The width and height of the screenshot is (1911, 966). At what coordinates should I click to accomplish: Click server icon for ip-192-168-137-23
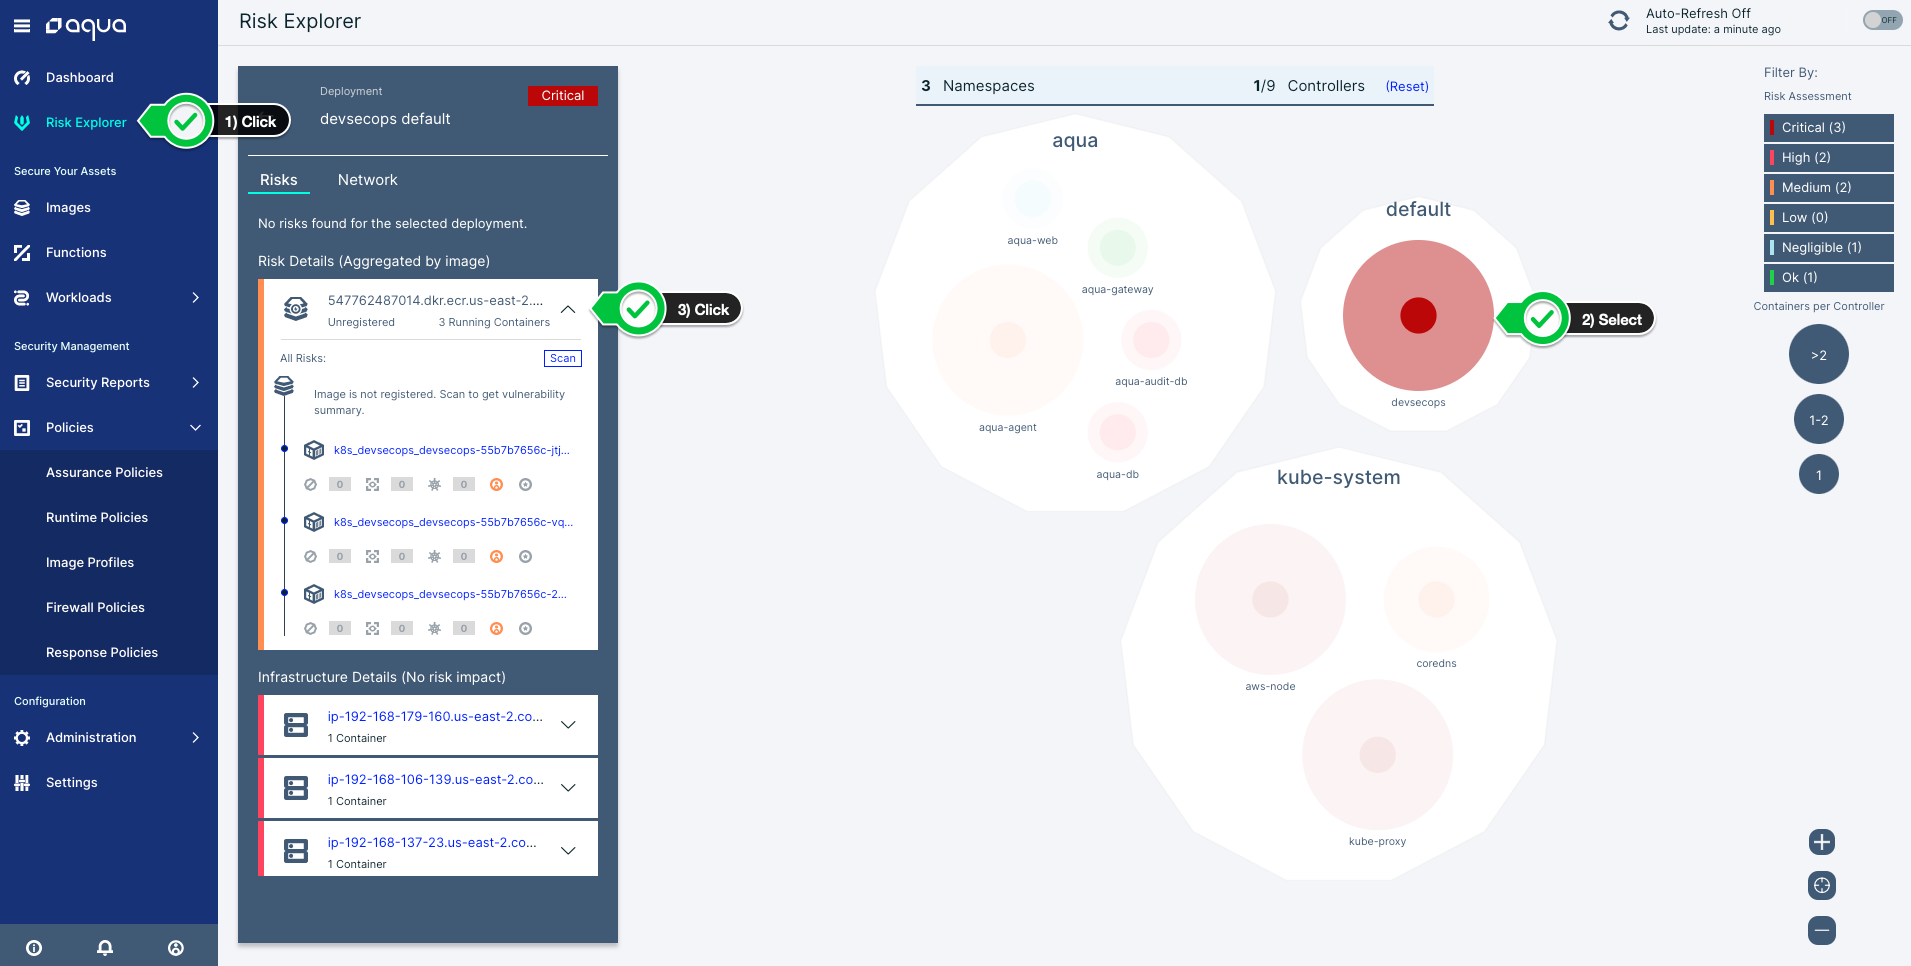pos(296,851)
